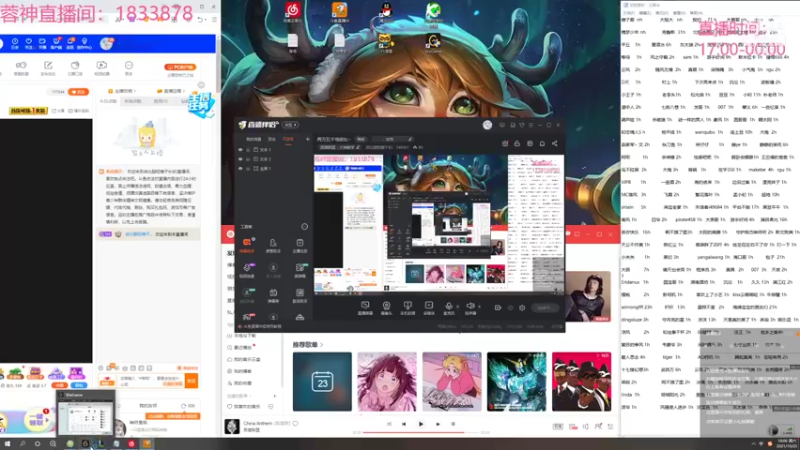Open search icon on Windows taskbar
Image resolution: width=800 pixels, height=450 pixels.
point(22,444)
